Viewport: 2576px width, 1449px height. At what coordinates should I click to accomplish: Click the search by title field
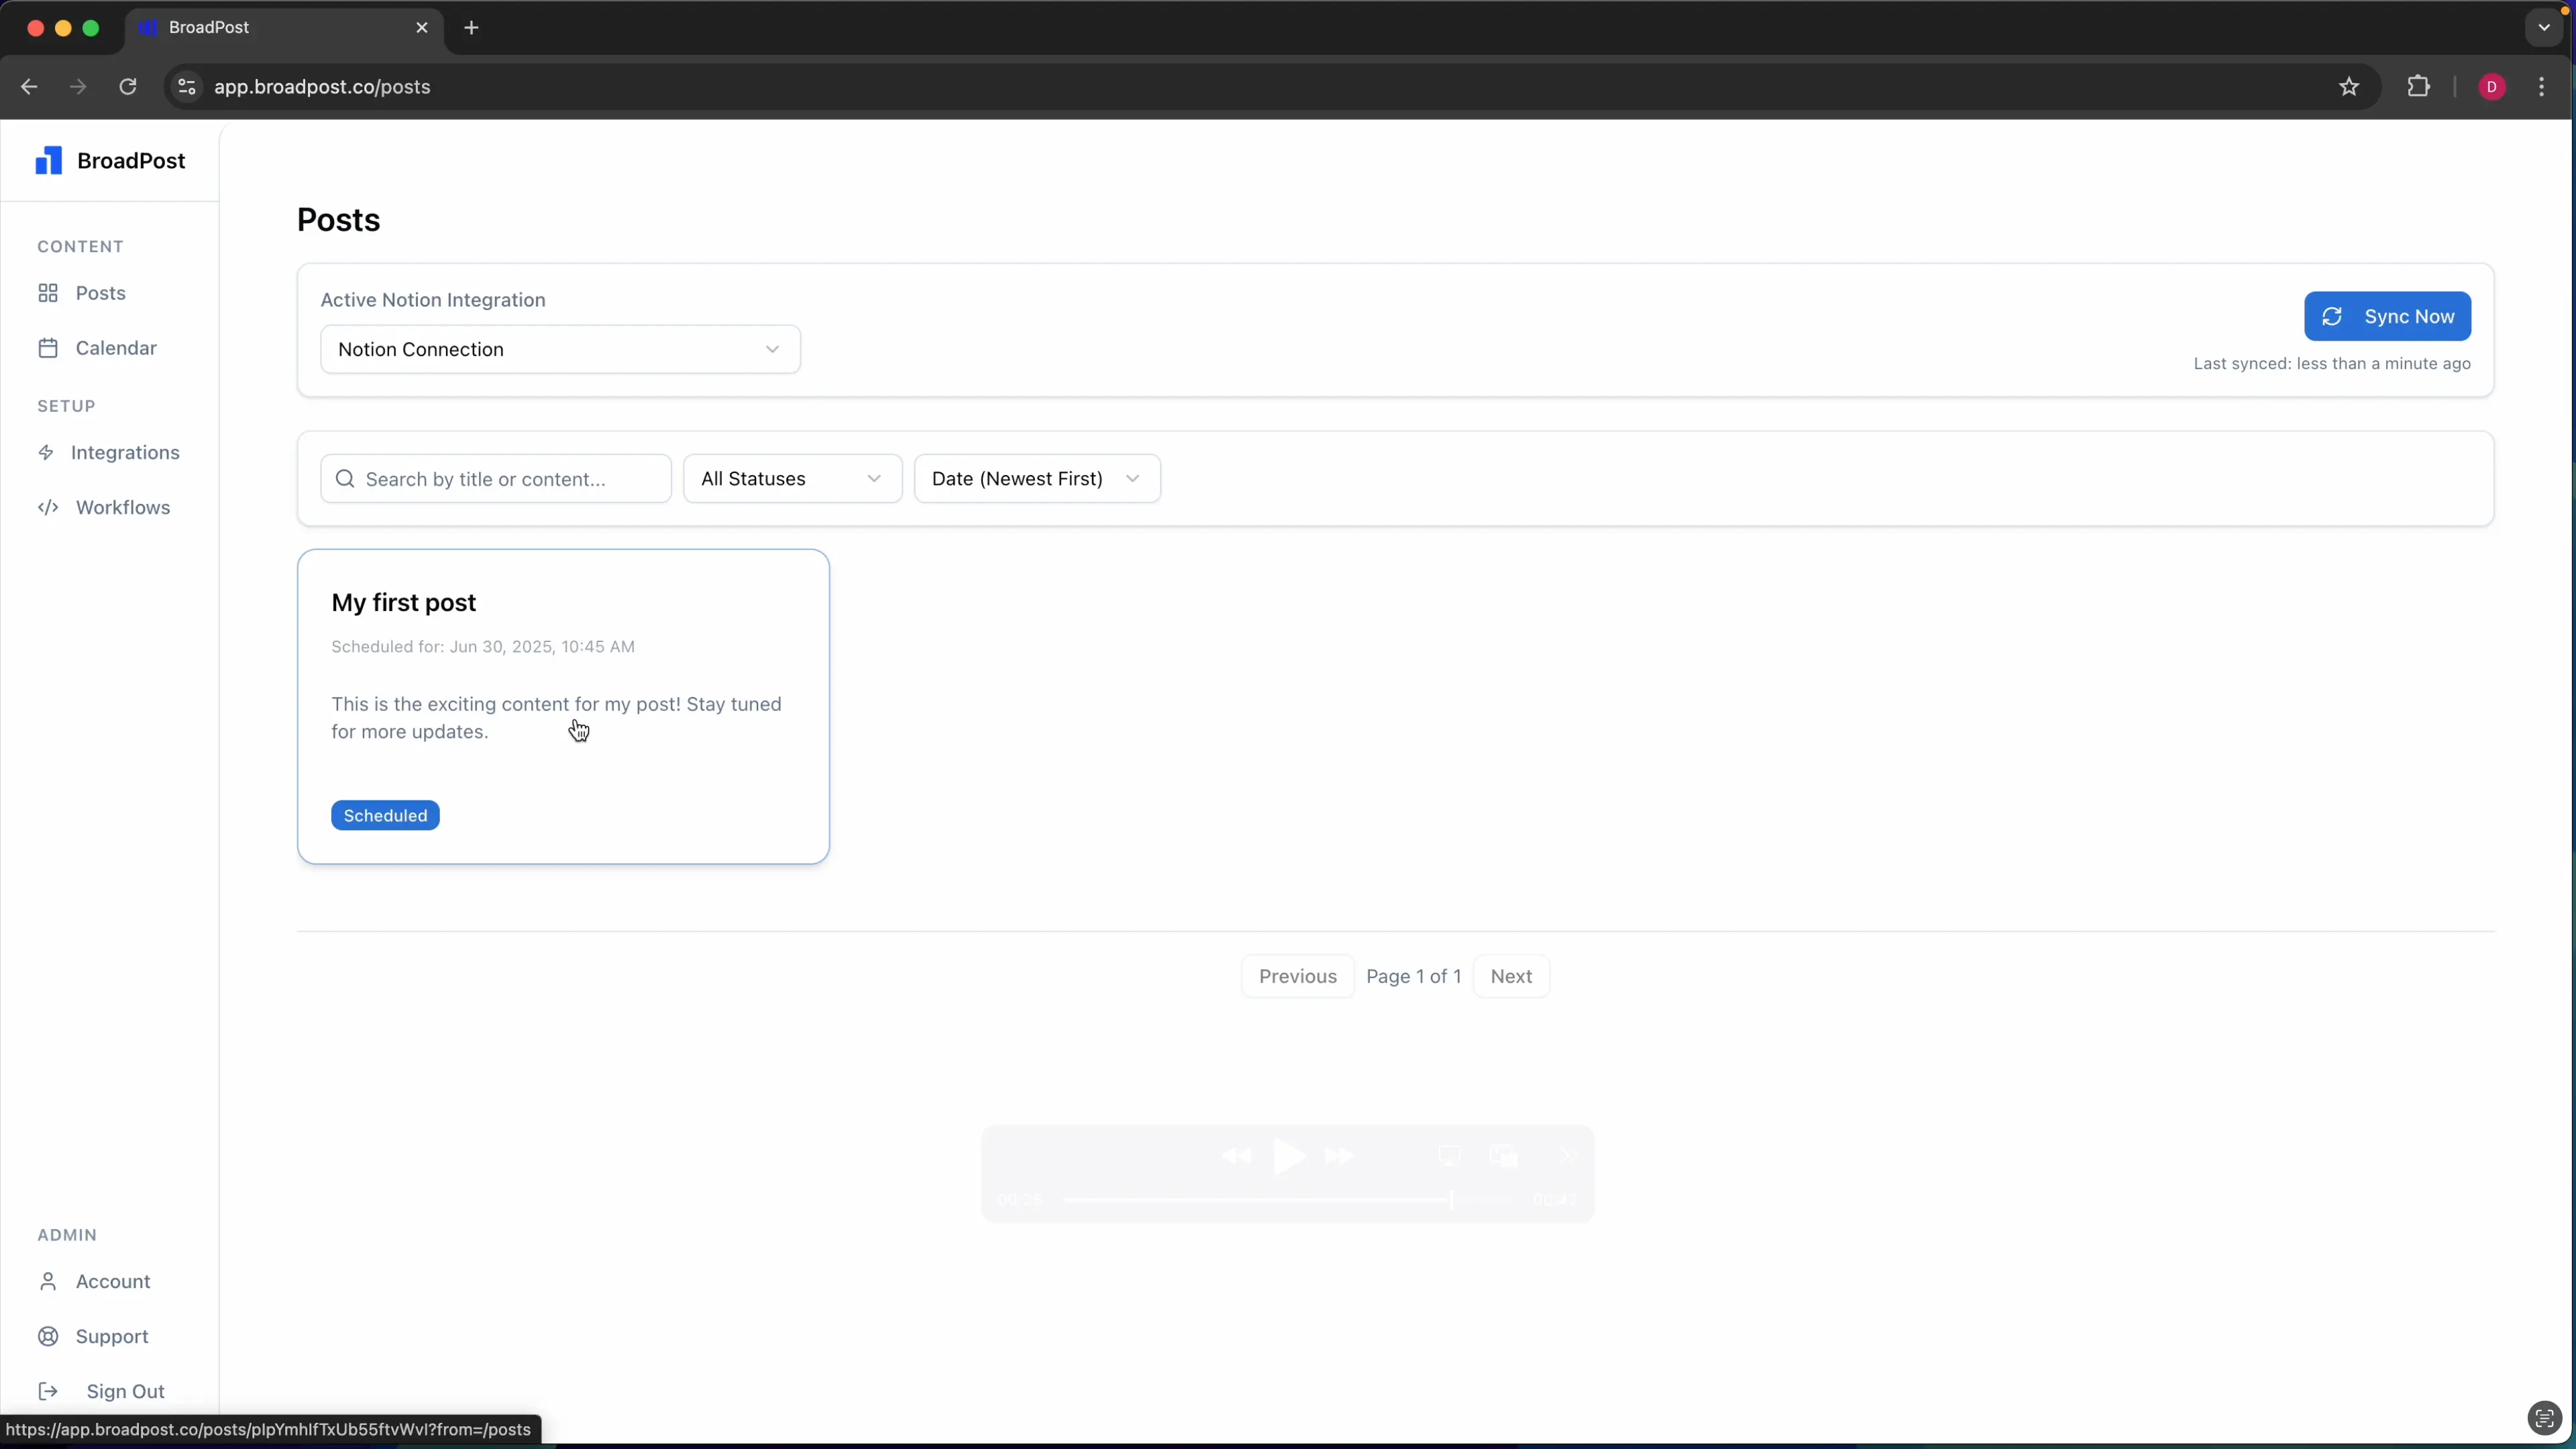[x=494, y=478]
